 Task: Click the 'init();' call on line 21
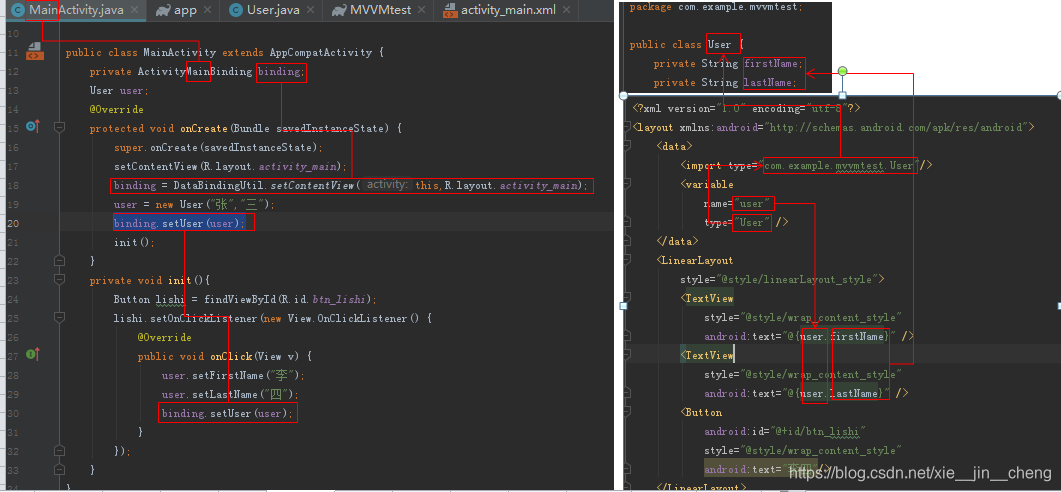135,242
